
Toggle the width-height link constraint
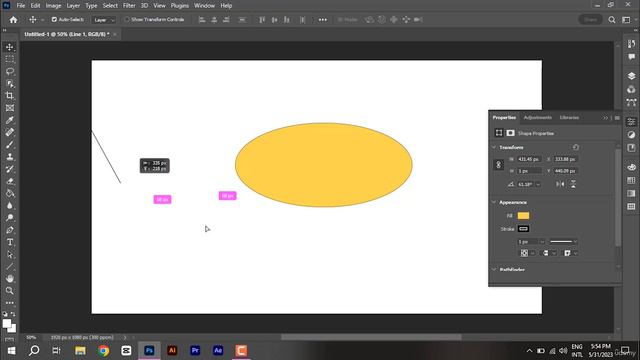click(498, 165)
